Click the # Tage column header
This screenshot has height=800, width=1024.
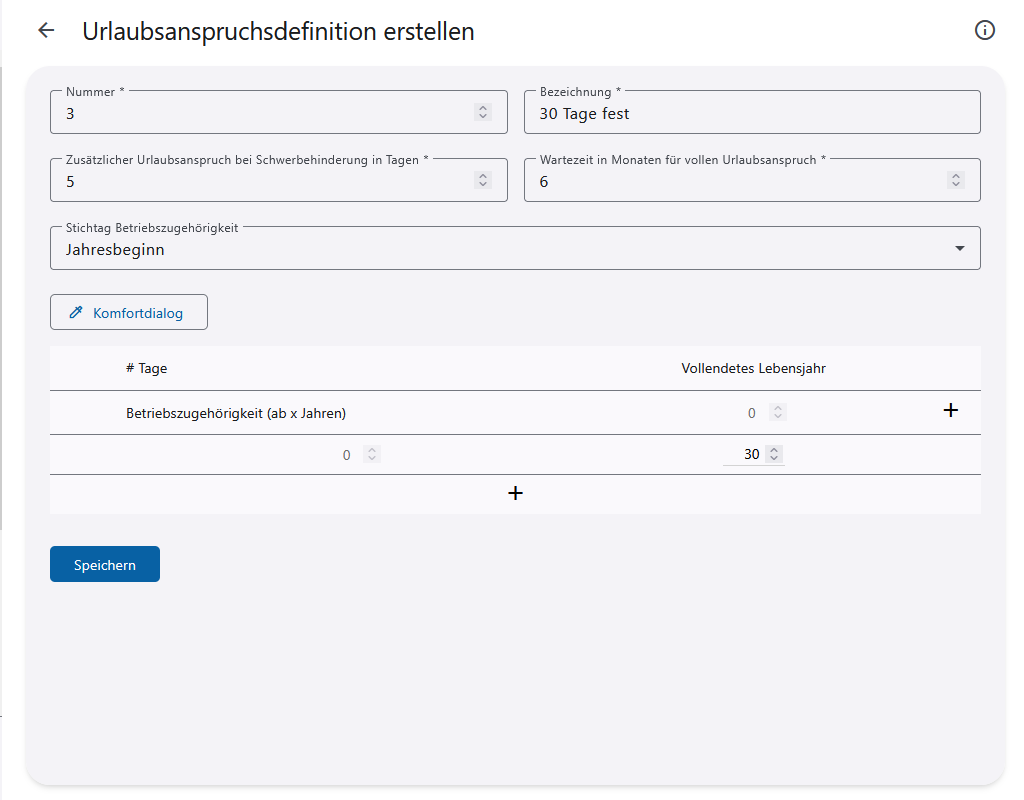(146, 367)
